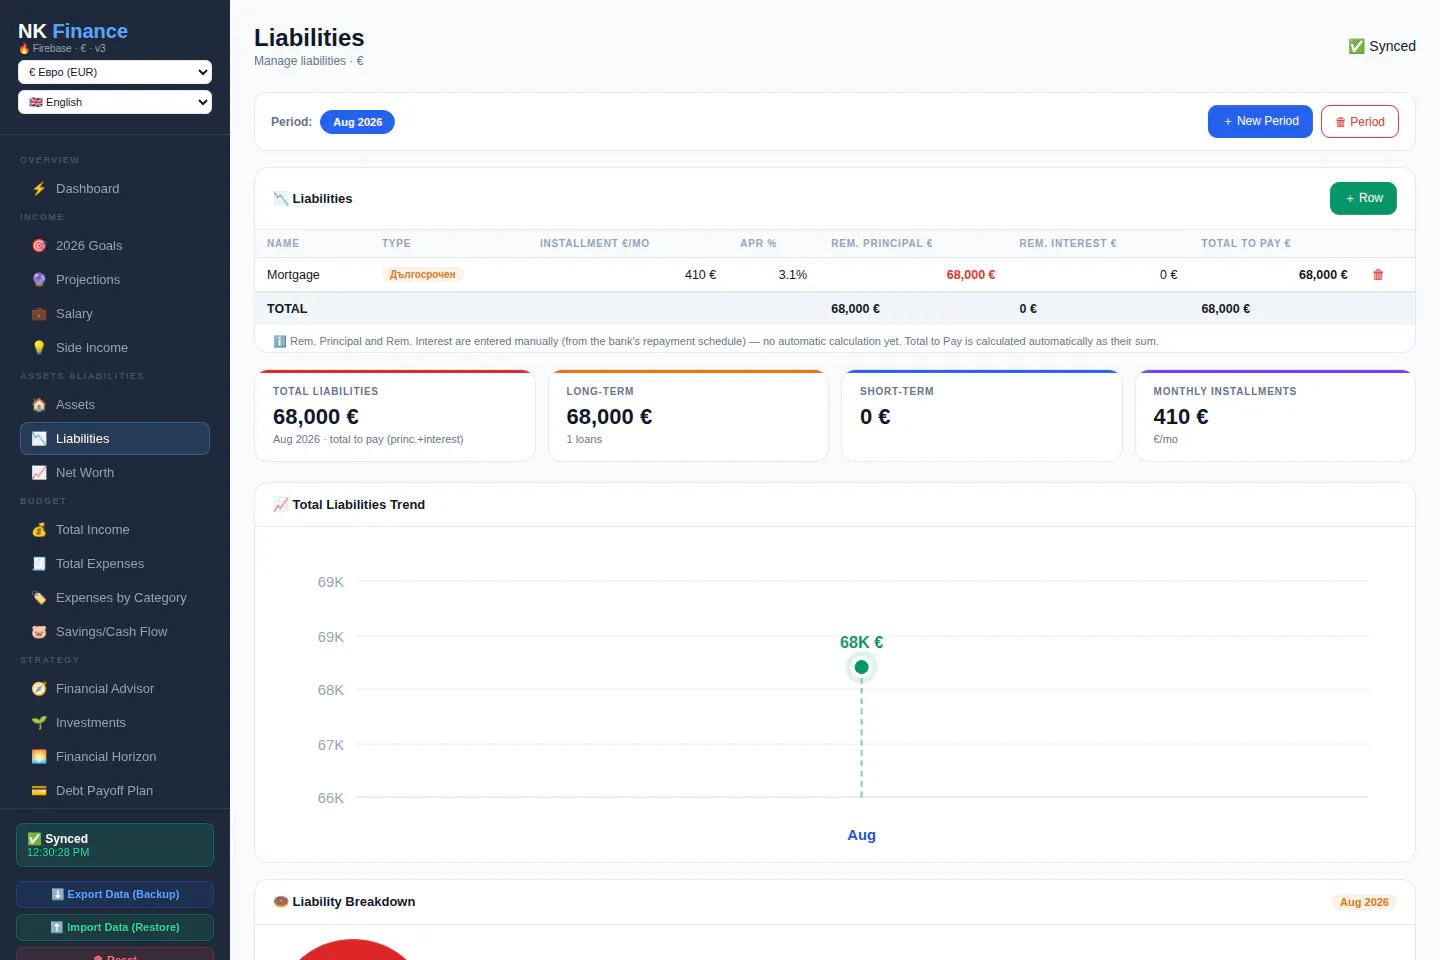1440x960 pixels.
Task: Click the Aug 2026 badge in Liability Breakdown
Action: 1364,902
